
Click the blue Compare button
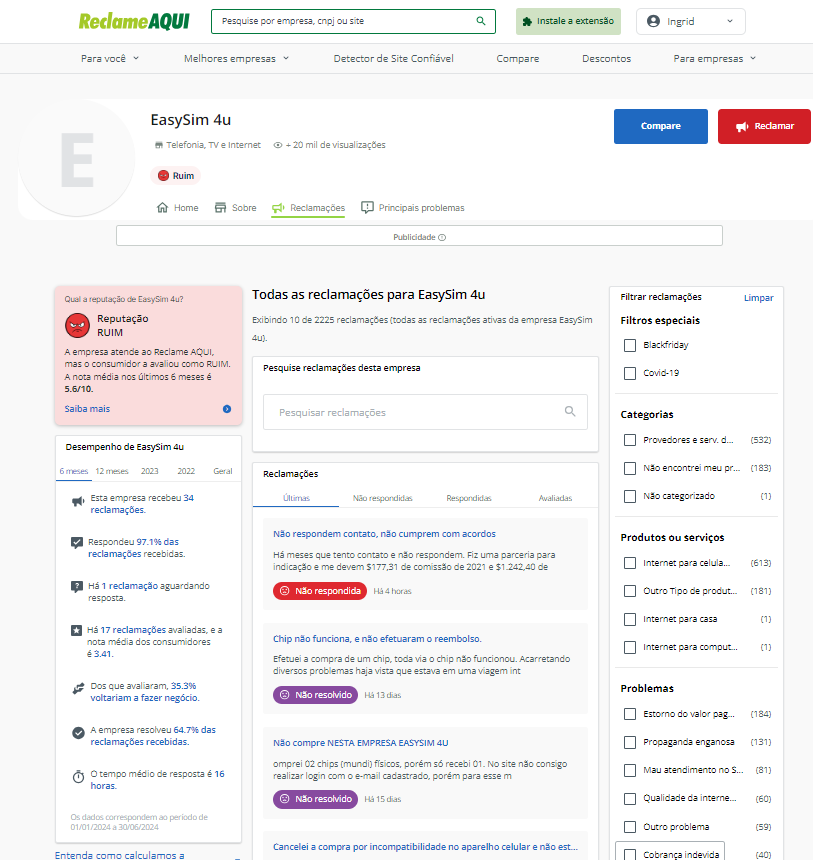click(x=660, y=126)
